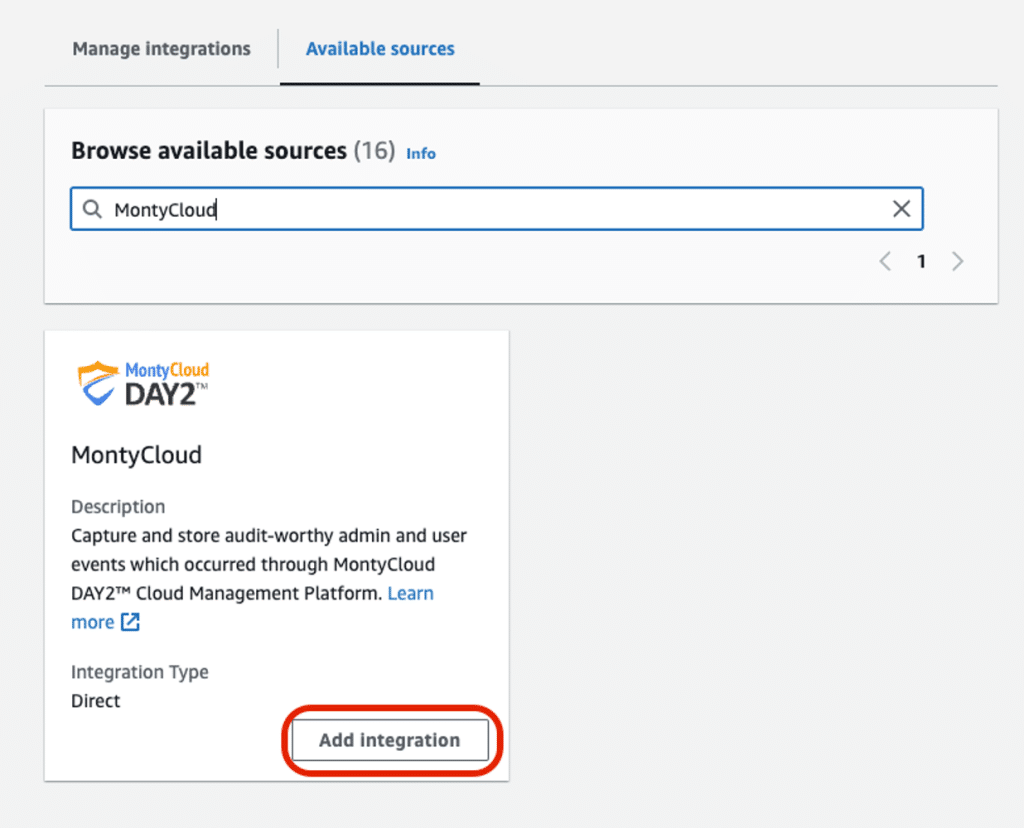Go to previous page with left chevron
Viewport: 1024px width, 828px height.
(x=885, y=262)
